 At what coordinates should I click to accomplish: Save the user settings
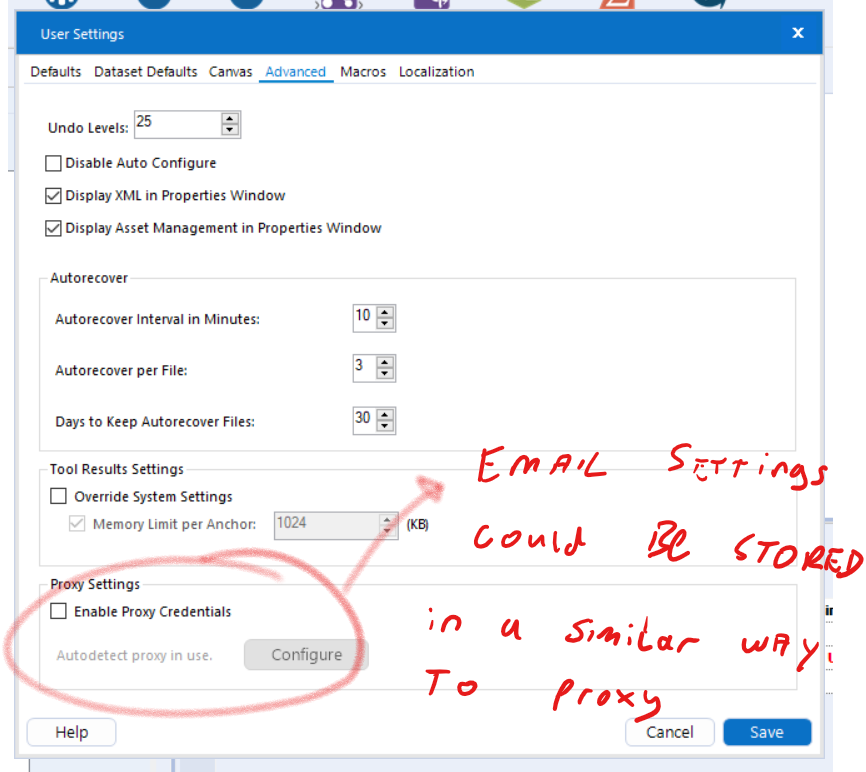click(x=767, y=732)
